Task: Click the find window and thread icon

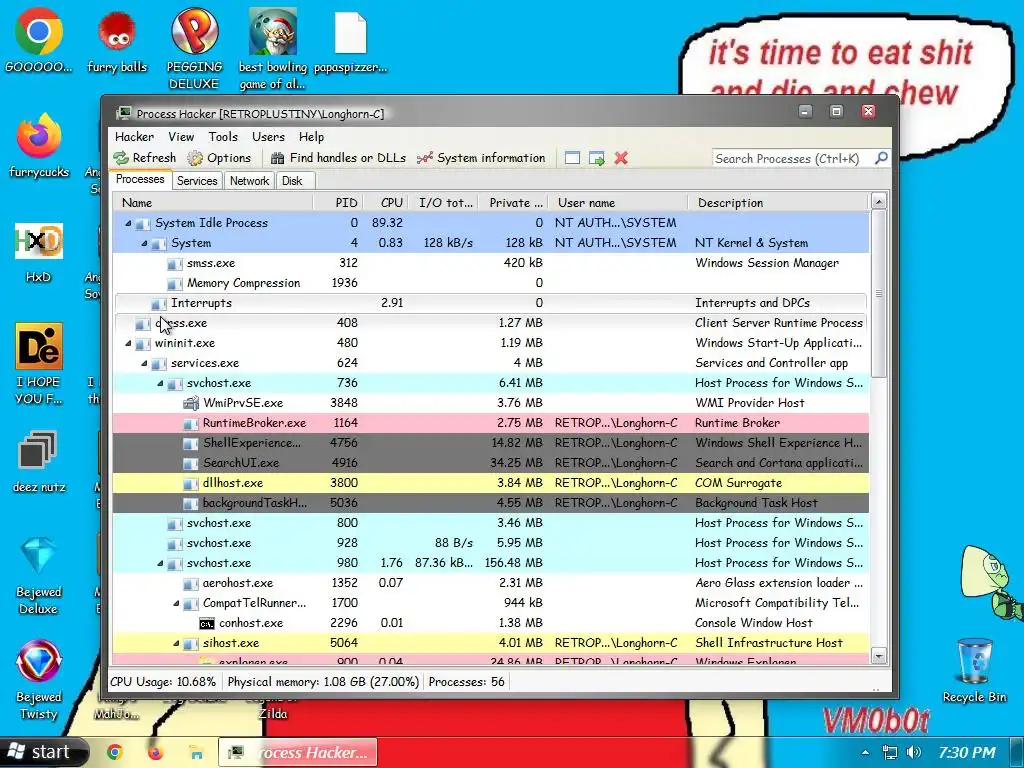Action: 596,158
